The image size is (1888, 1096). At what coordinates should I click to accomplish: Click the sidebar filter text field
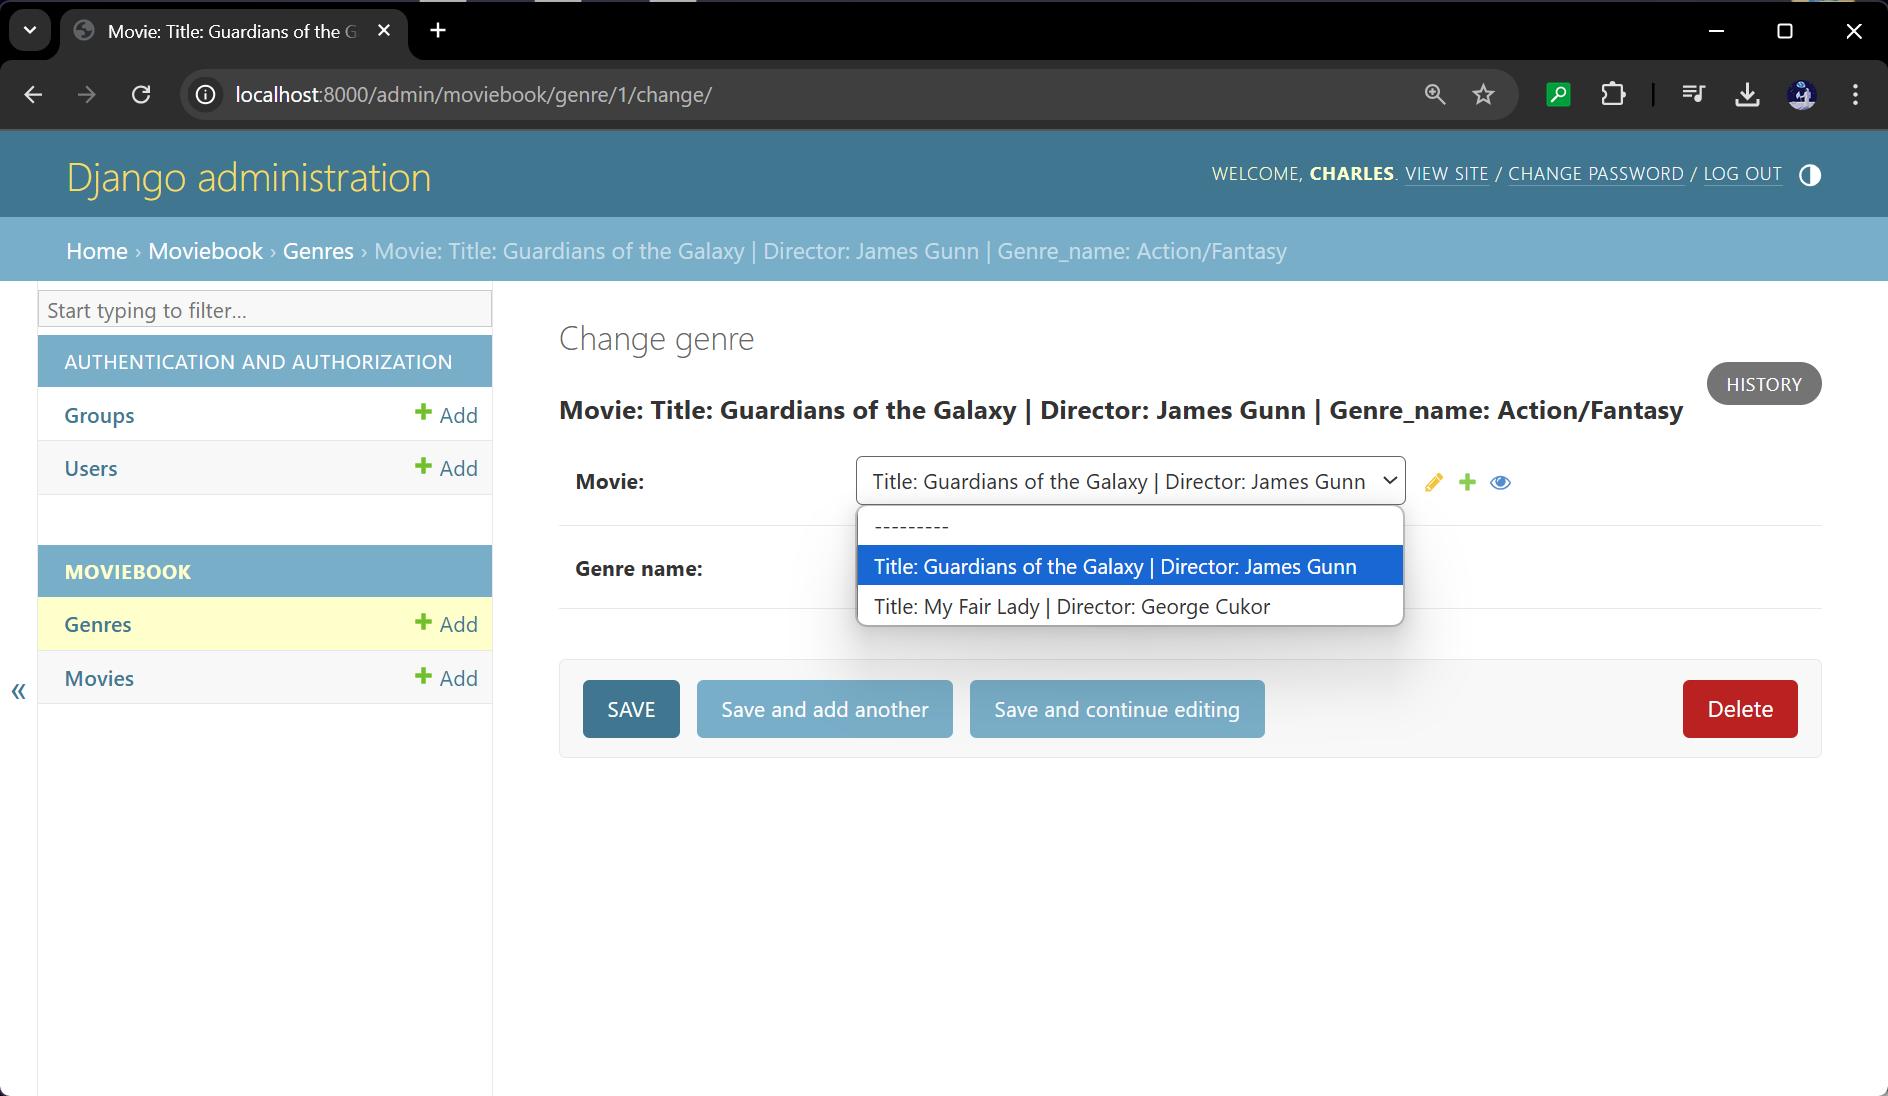click(x=265, y=310)
